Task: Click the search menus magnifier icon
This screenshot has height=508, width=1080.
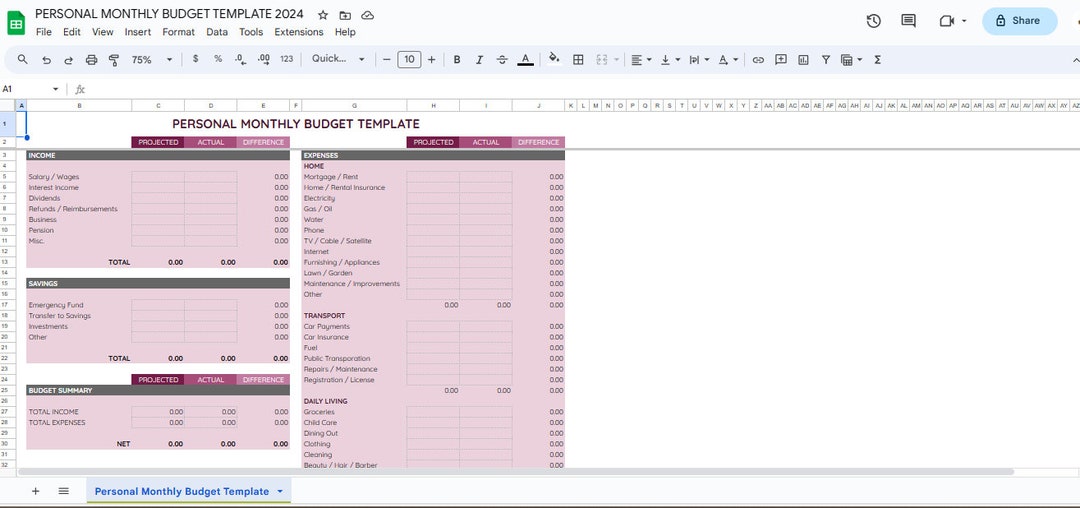Action: coord(23,60)
